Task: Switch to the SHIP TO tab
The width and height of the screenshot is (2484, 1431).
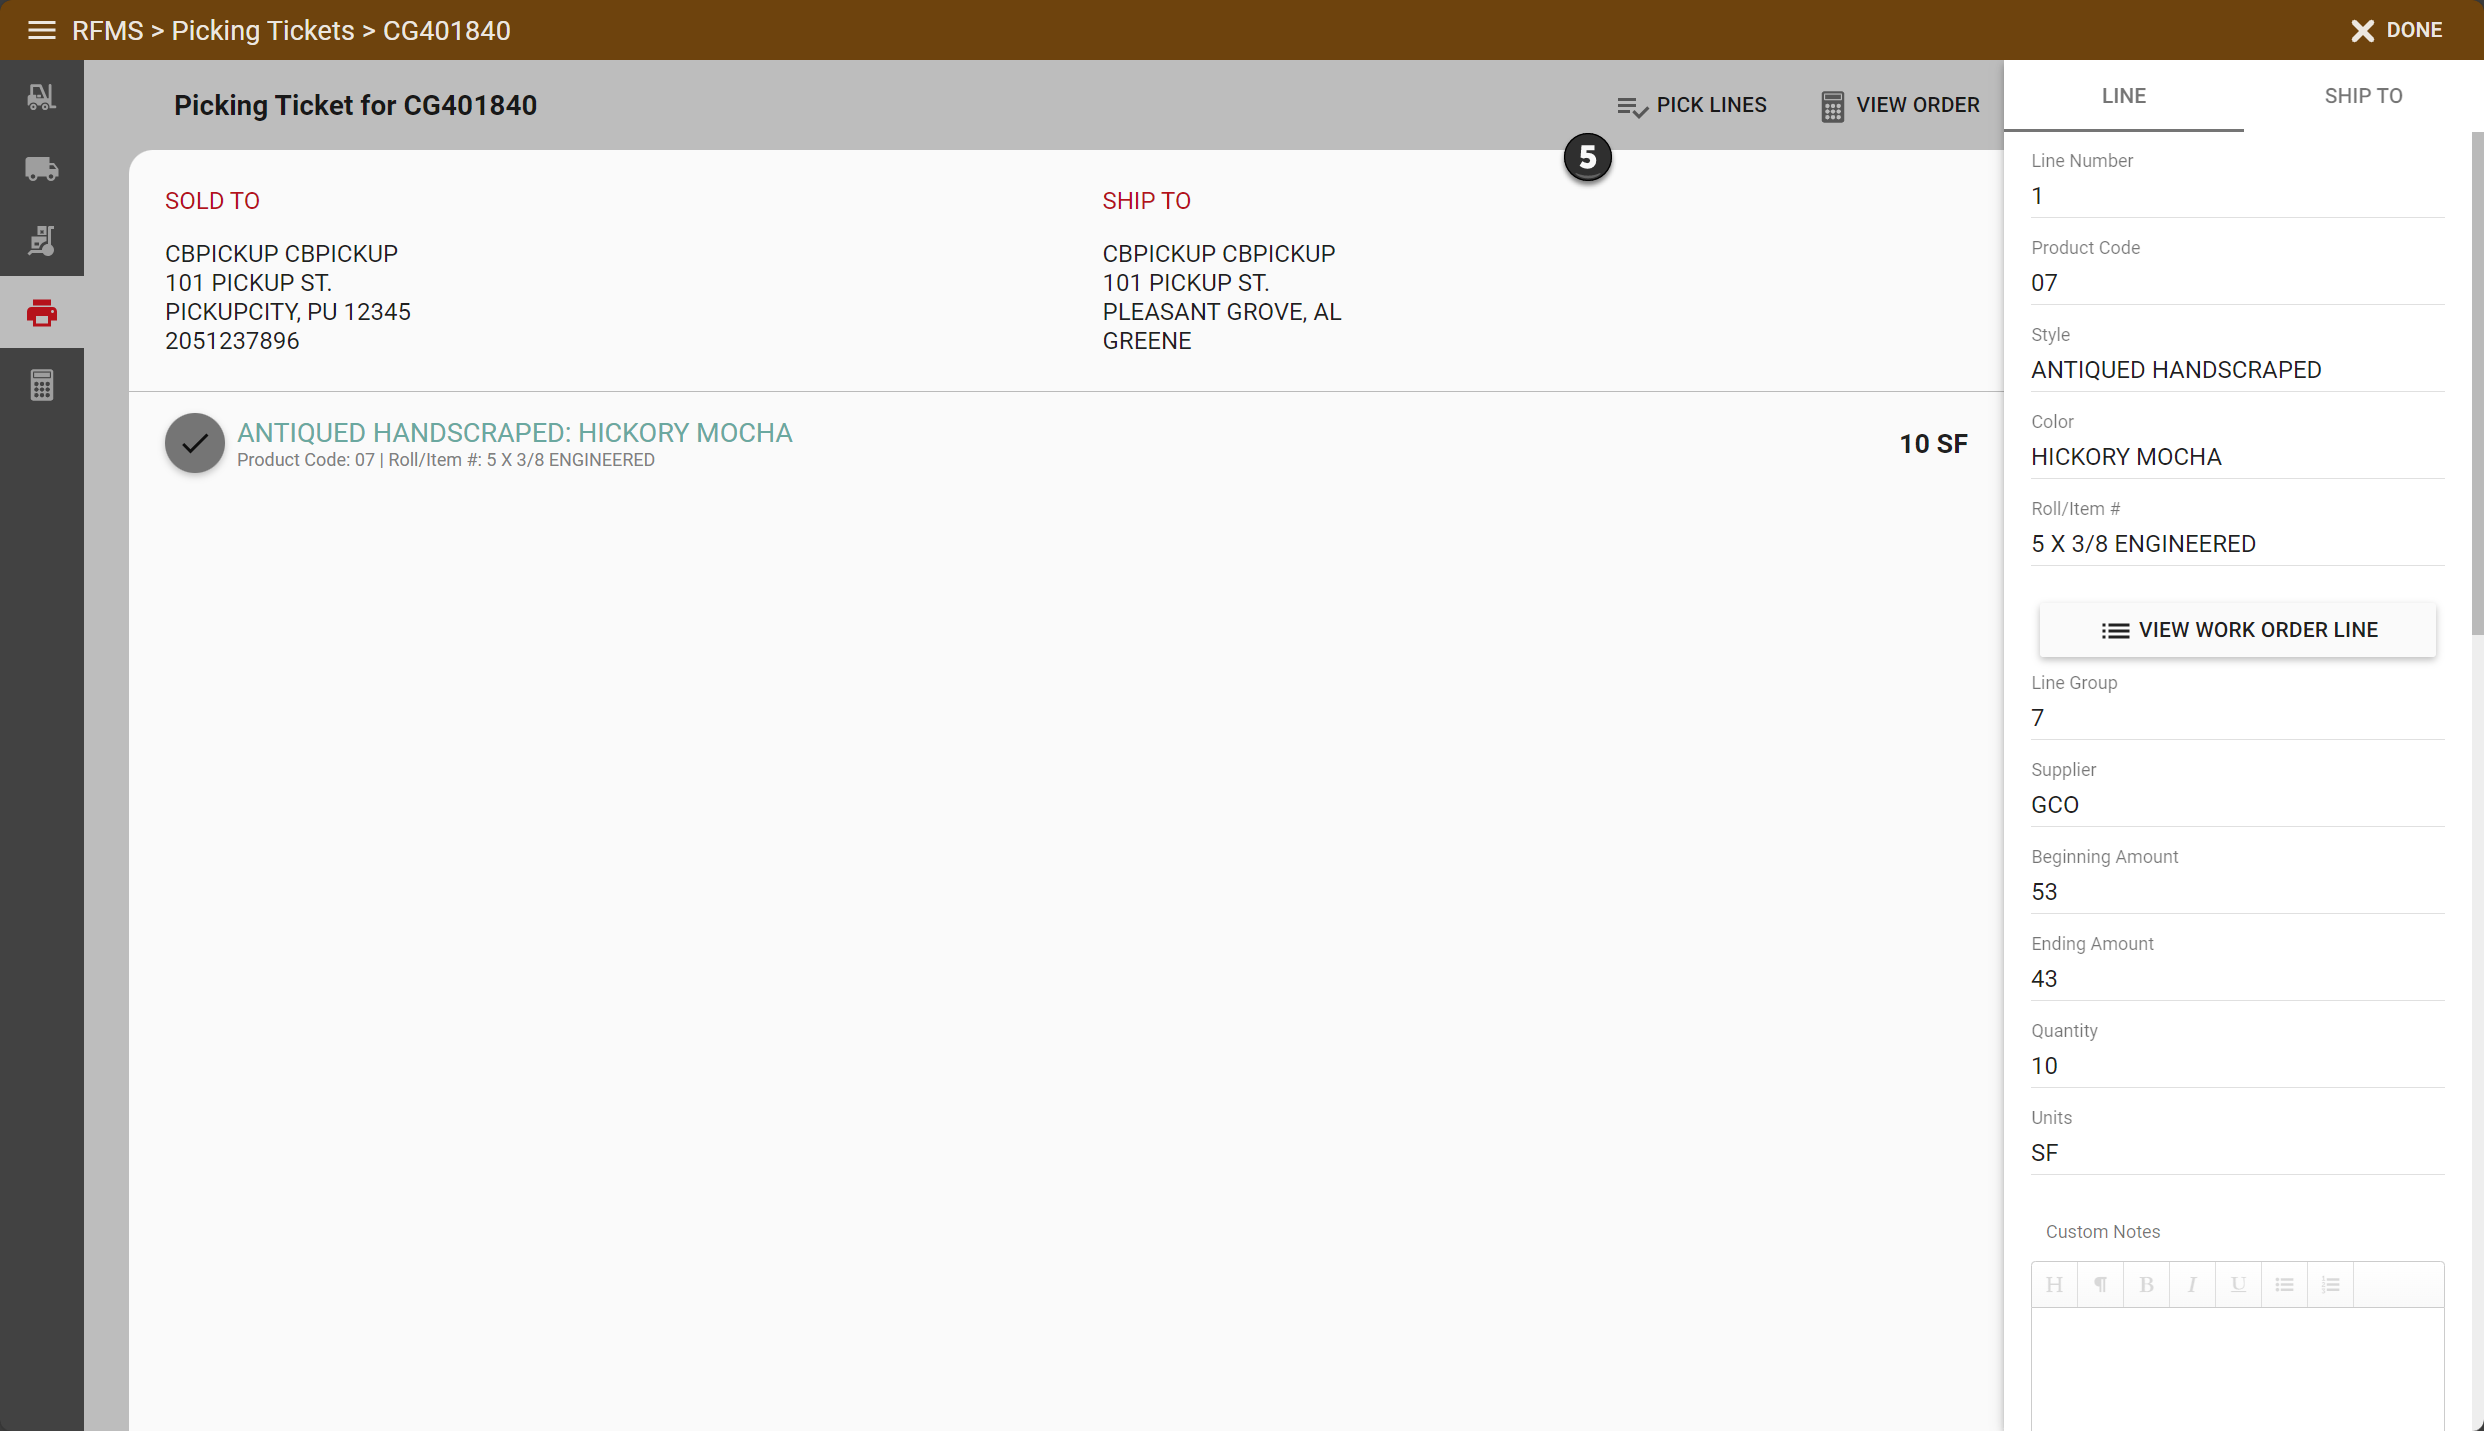Action: pos(2363,96)
